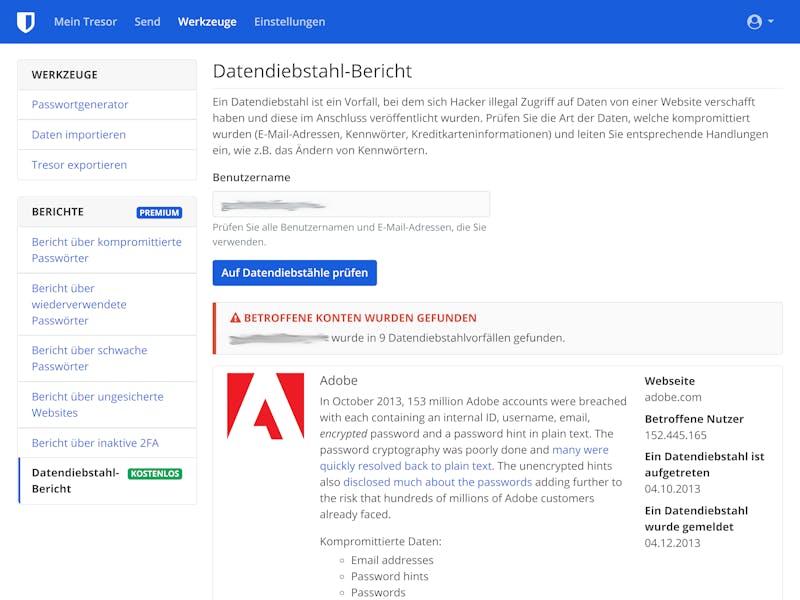Image resolution: width=800 pixels, height=600 pixels.
Task: Open the Mein Tresor tab
Action: click(85, 22)
